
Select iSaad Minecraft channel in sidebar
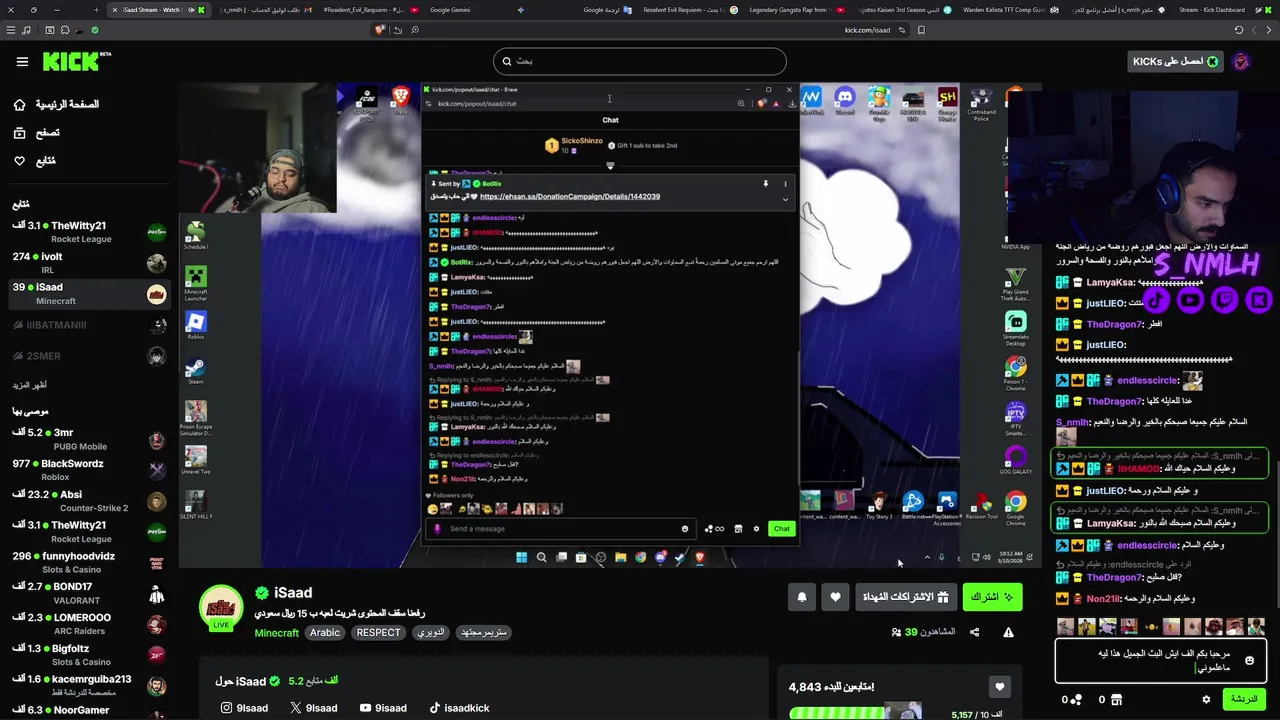[89, 293]
